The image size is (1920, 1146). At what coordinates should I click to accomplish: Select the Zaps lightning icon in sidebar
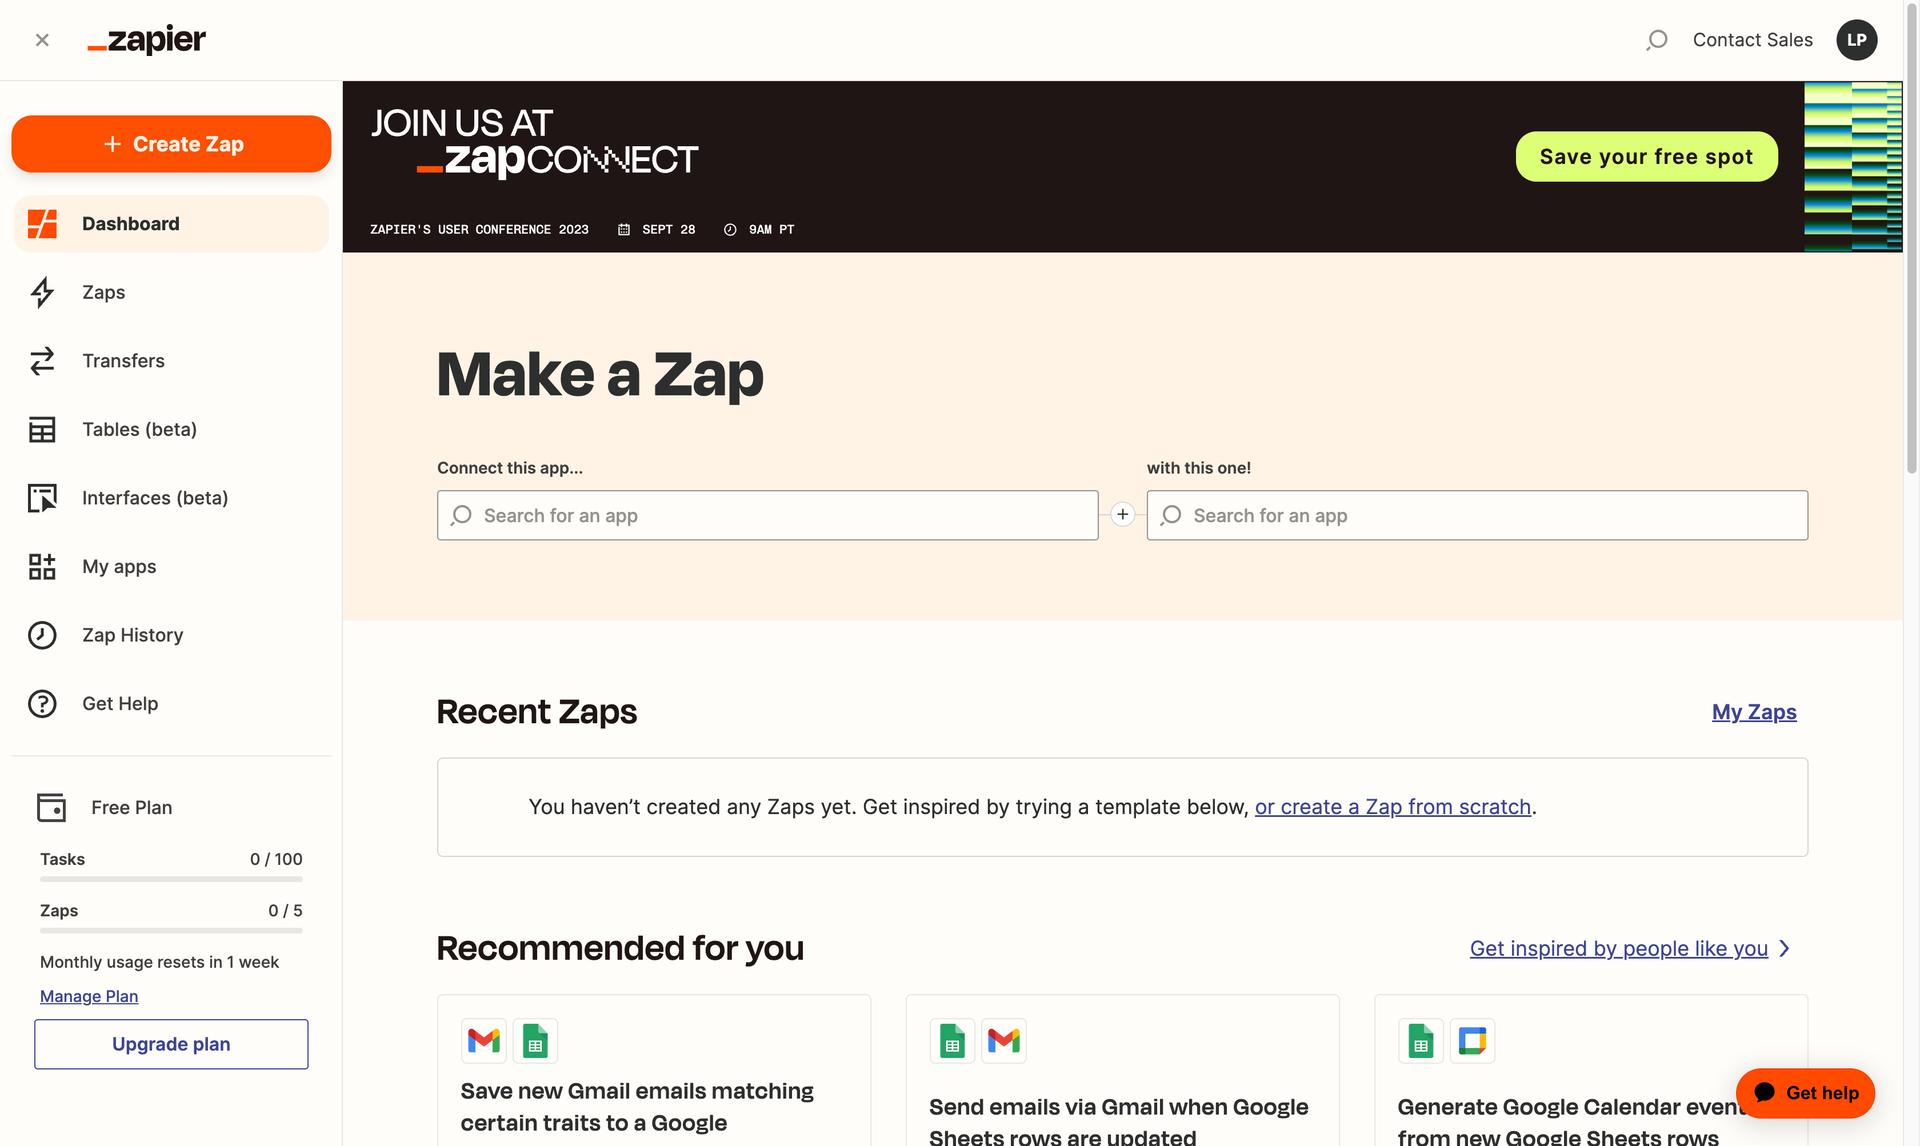pos(42,292)
